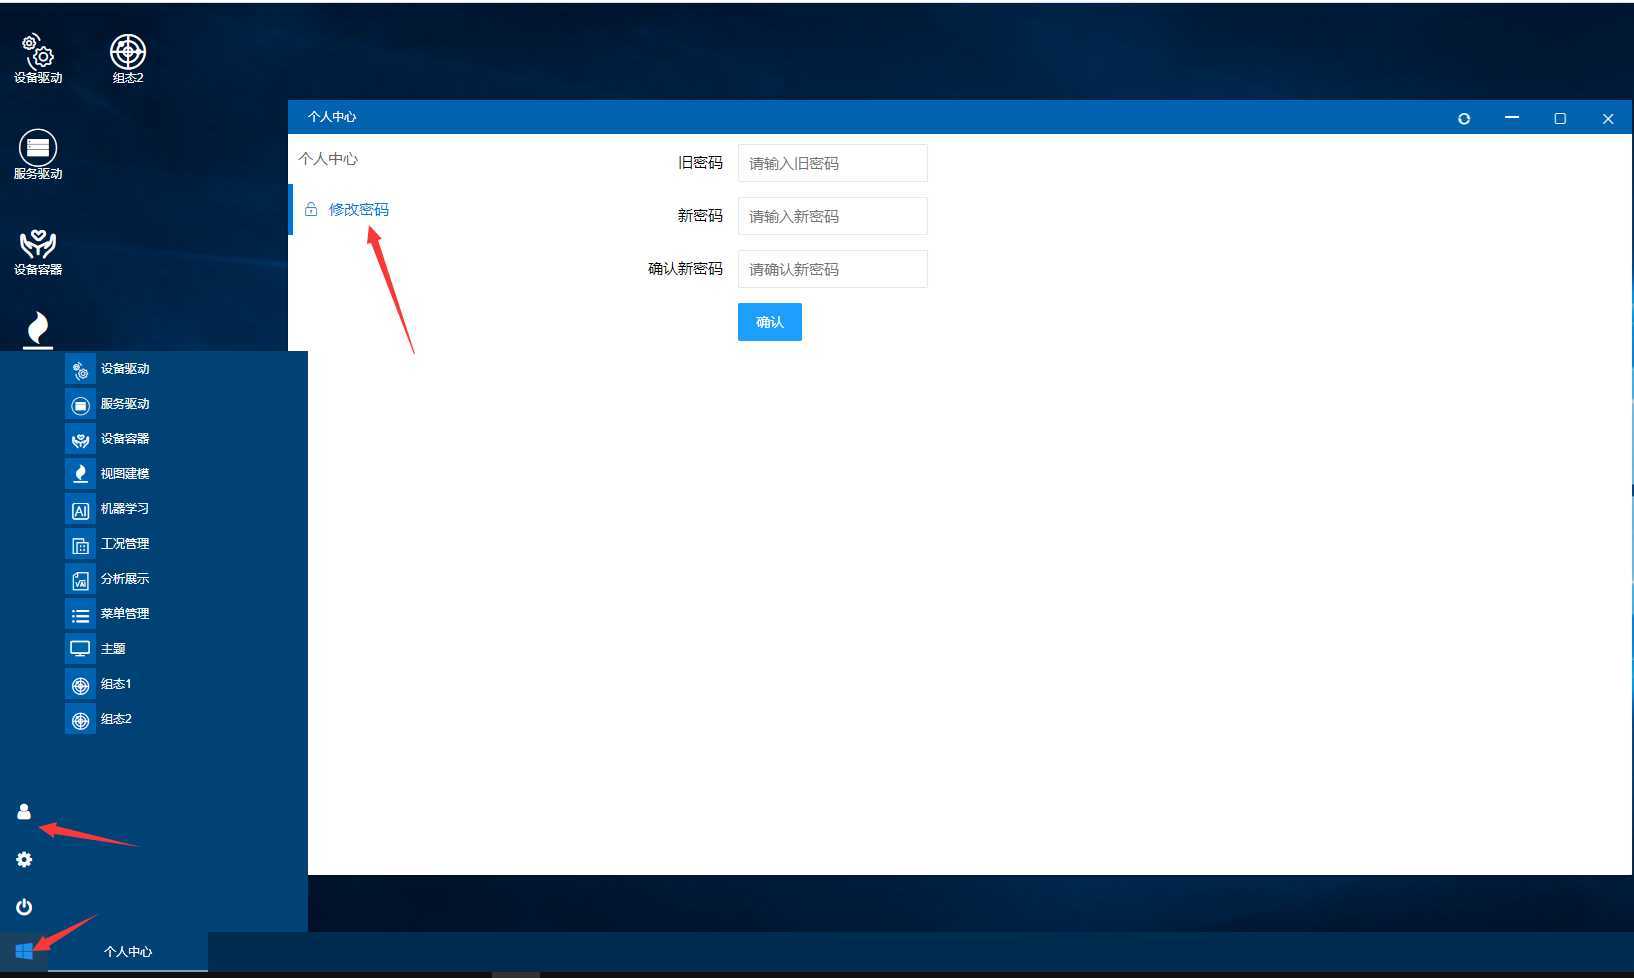Close the 个人中心 window

(x=1608, y=118)
